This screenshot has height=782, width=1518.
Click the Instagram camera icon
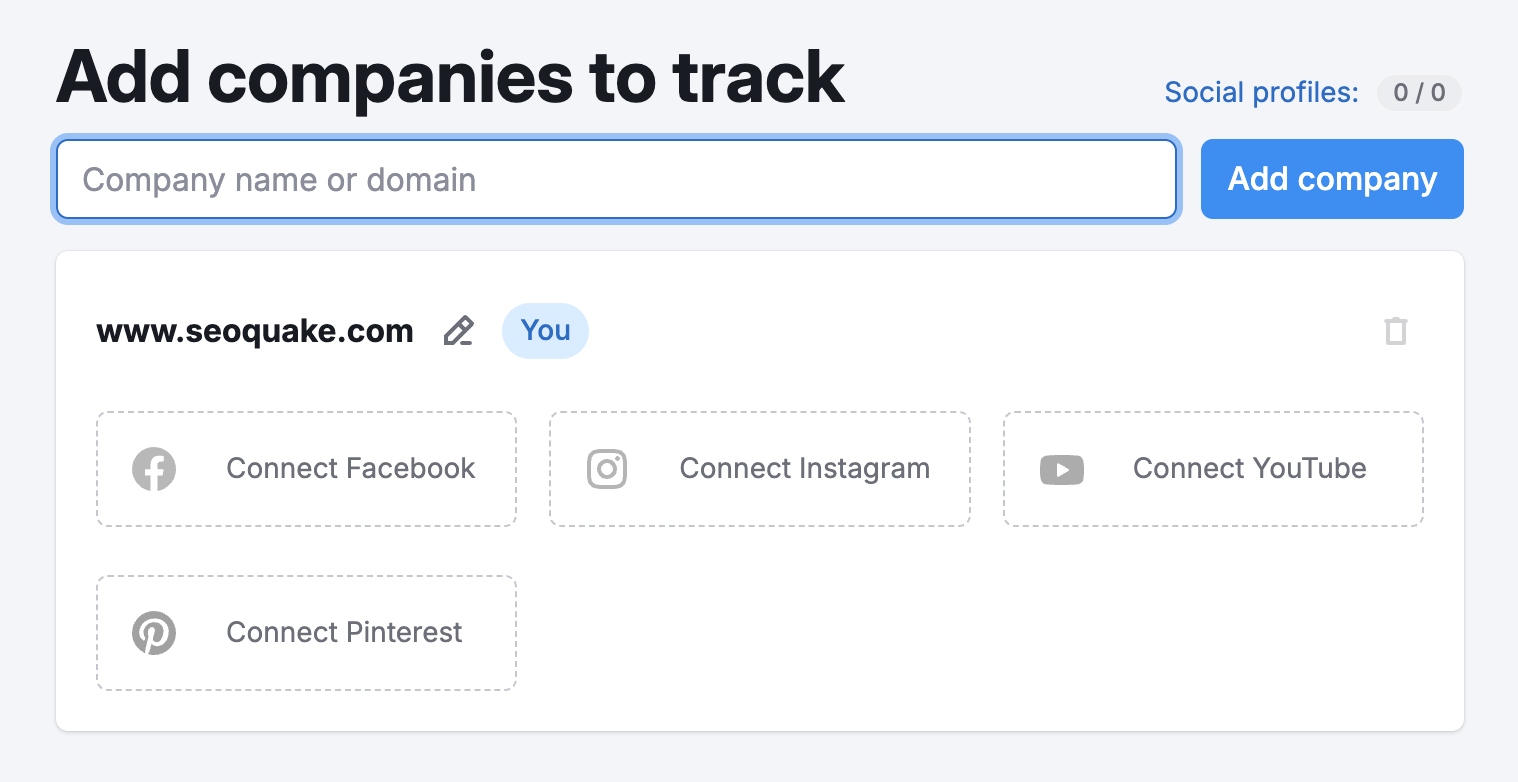coord(607,468)
